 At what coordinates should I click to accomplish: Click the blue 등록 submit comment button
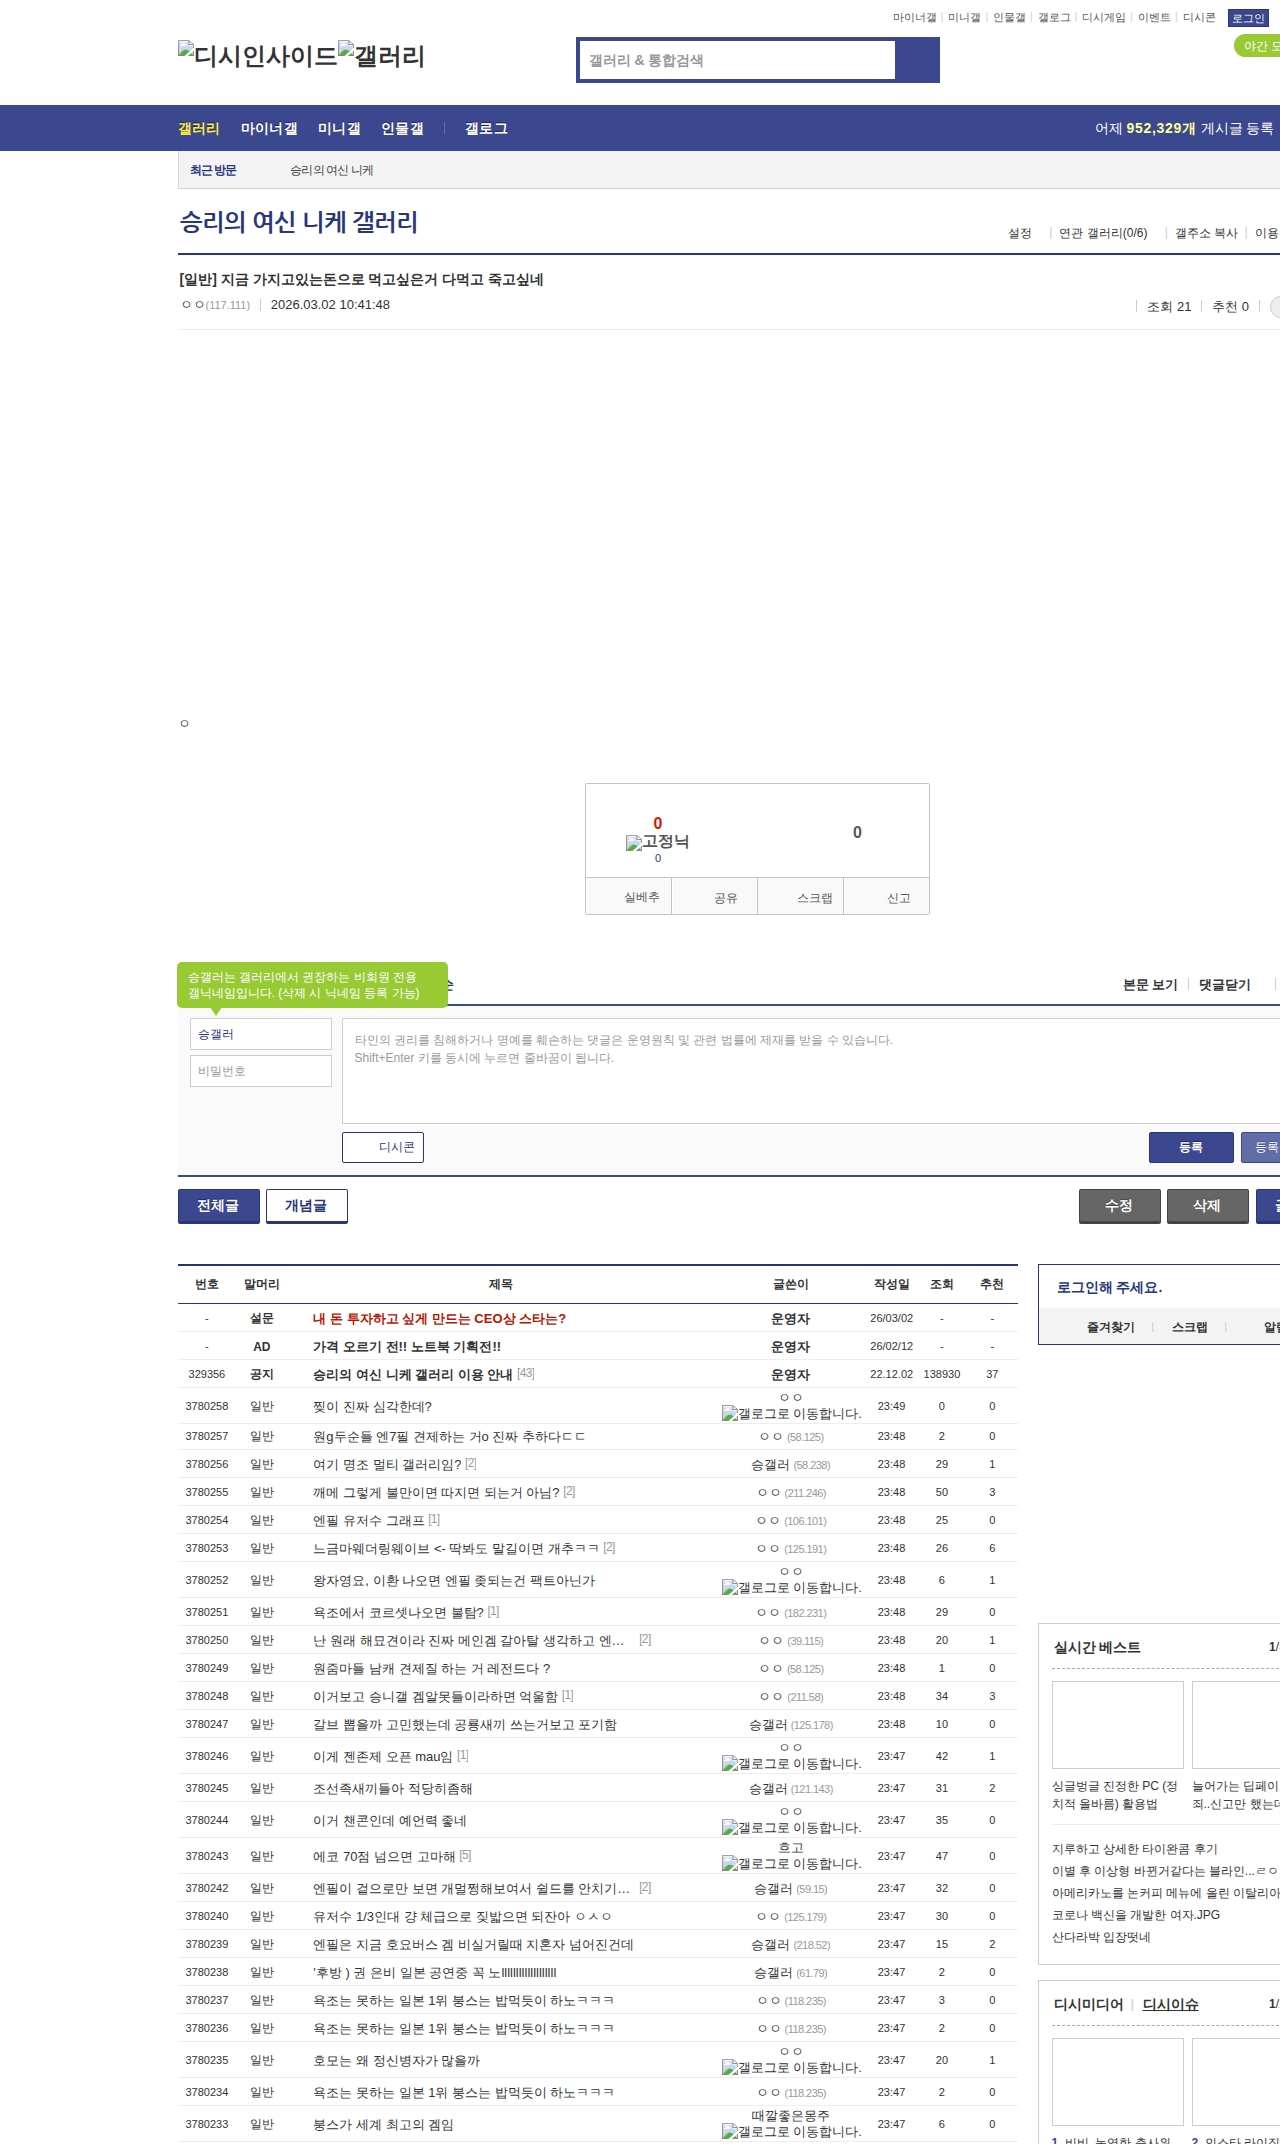coord(1190,1147)
